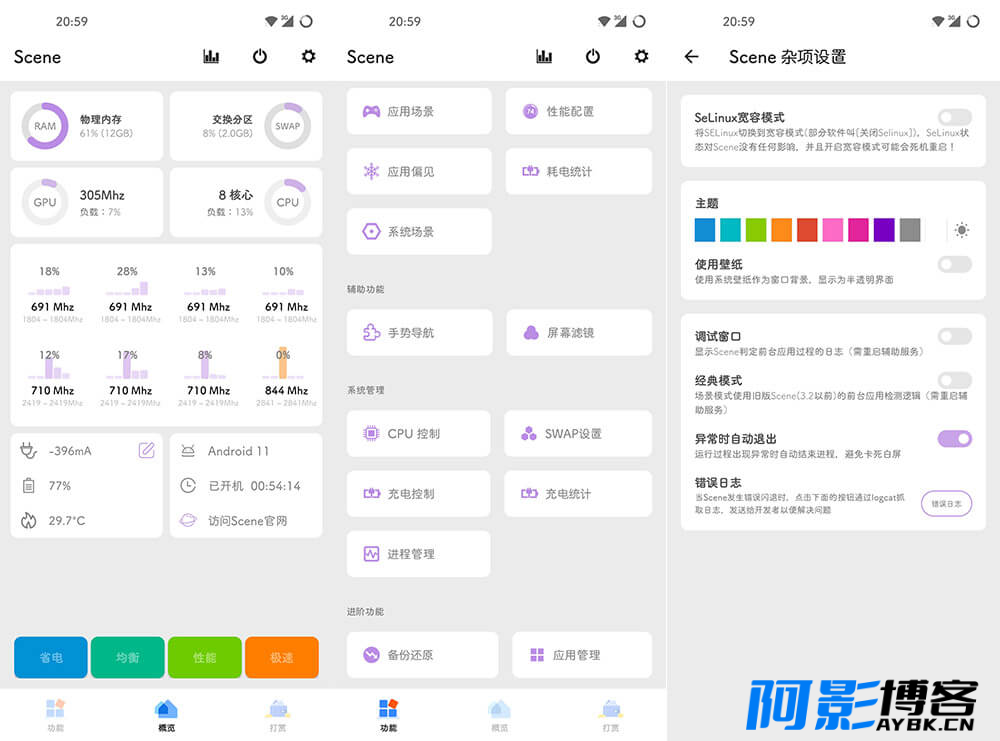1000x741 pixels.
Task: Disable 异常时自动退出 switch
Action: (x=955, y=439)
